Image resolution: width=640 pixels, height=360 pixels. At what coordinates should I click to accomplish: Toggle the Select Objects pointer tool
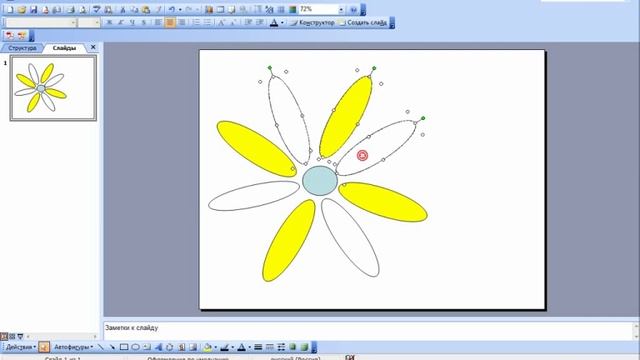point(44,347)
